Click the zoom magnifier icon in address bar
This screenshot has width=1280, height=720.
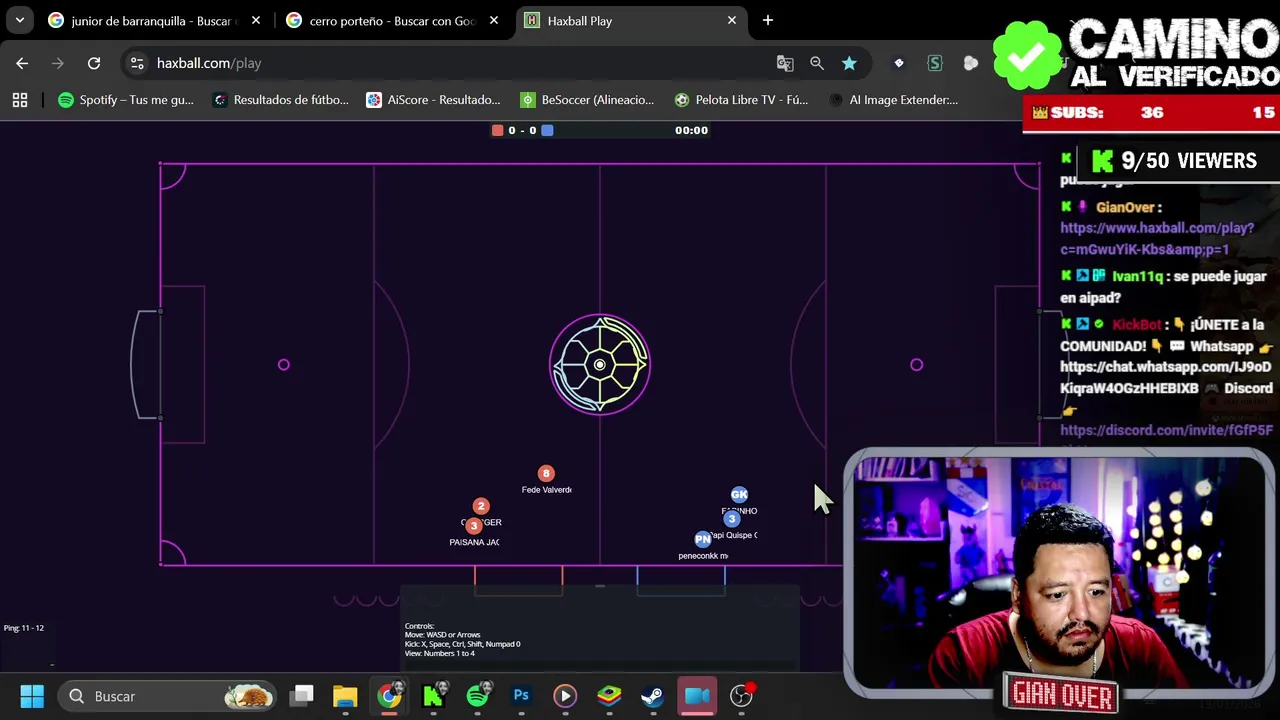click(x=817, y=63)
